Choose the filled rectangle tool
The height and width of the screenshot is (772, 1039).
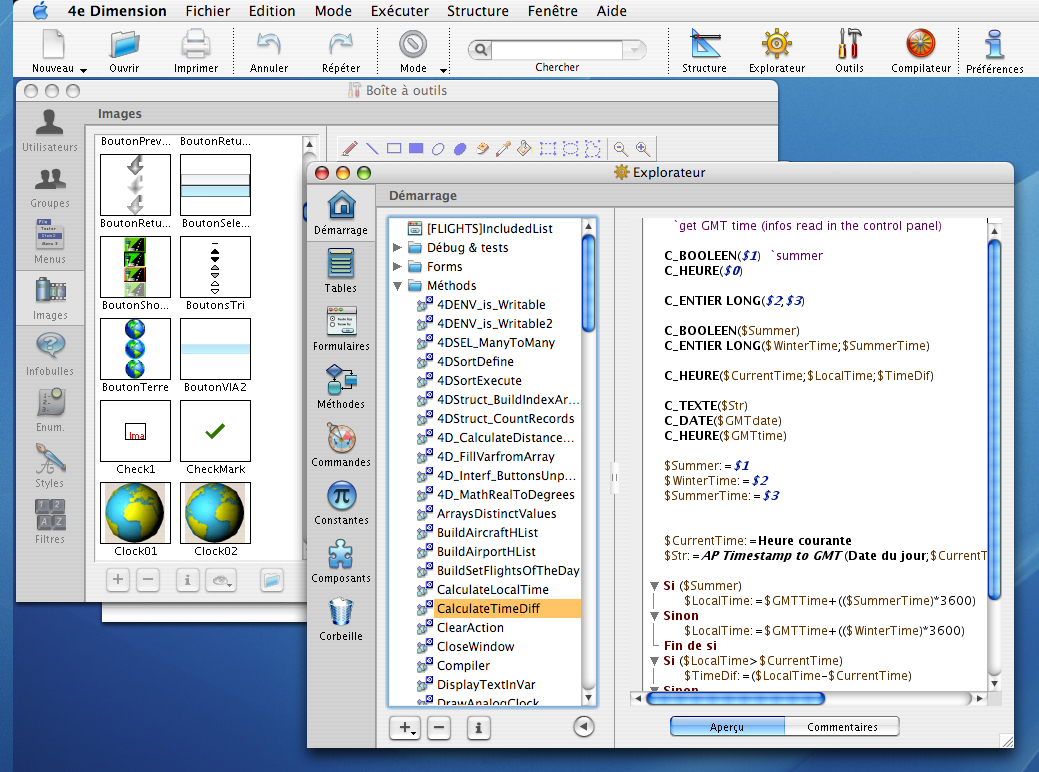[416, 148]
